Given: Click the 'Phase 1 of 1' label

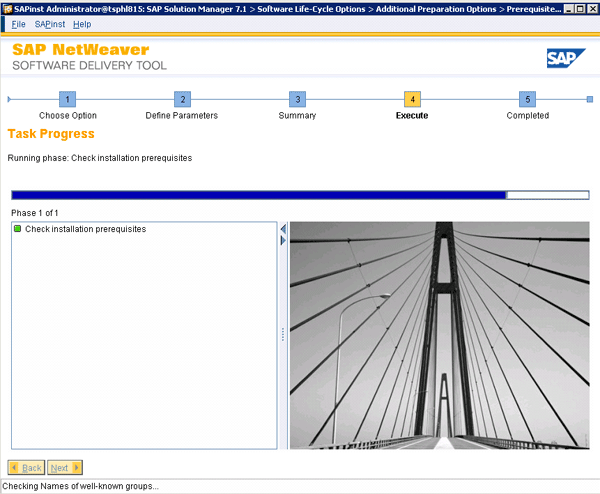Looking at the screenshot, I should point(34,213).
